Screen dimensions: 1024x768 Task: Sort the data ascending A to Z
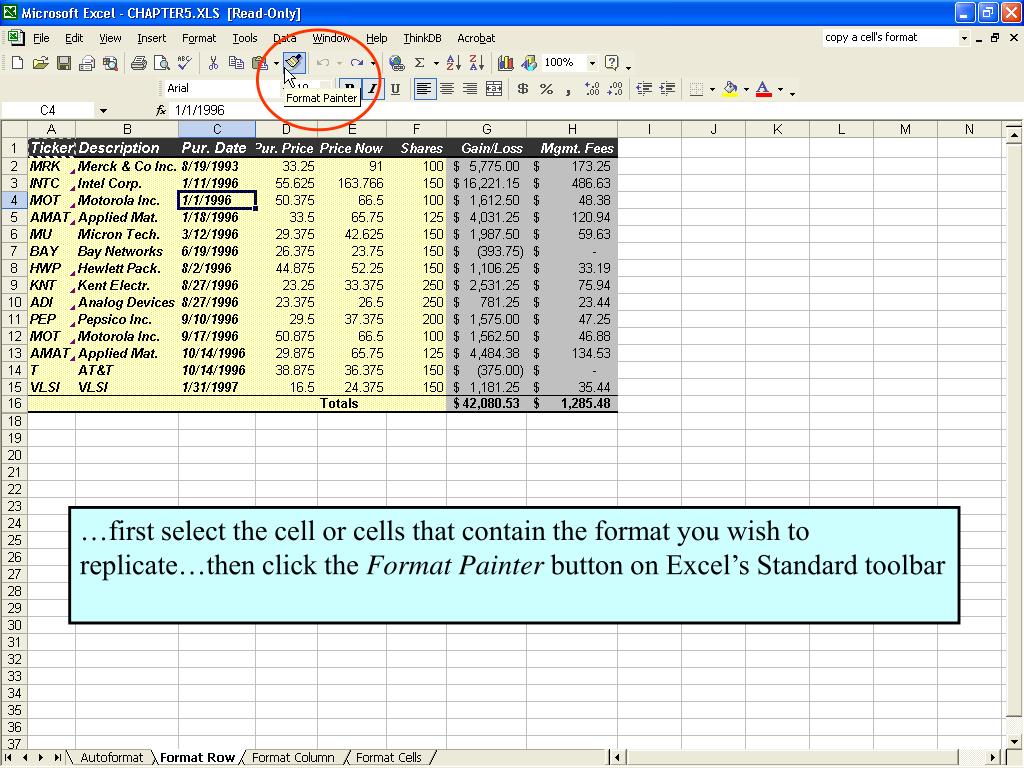(x=453, y=63)
